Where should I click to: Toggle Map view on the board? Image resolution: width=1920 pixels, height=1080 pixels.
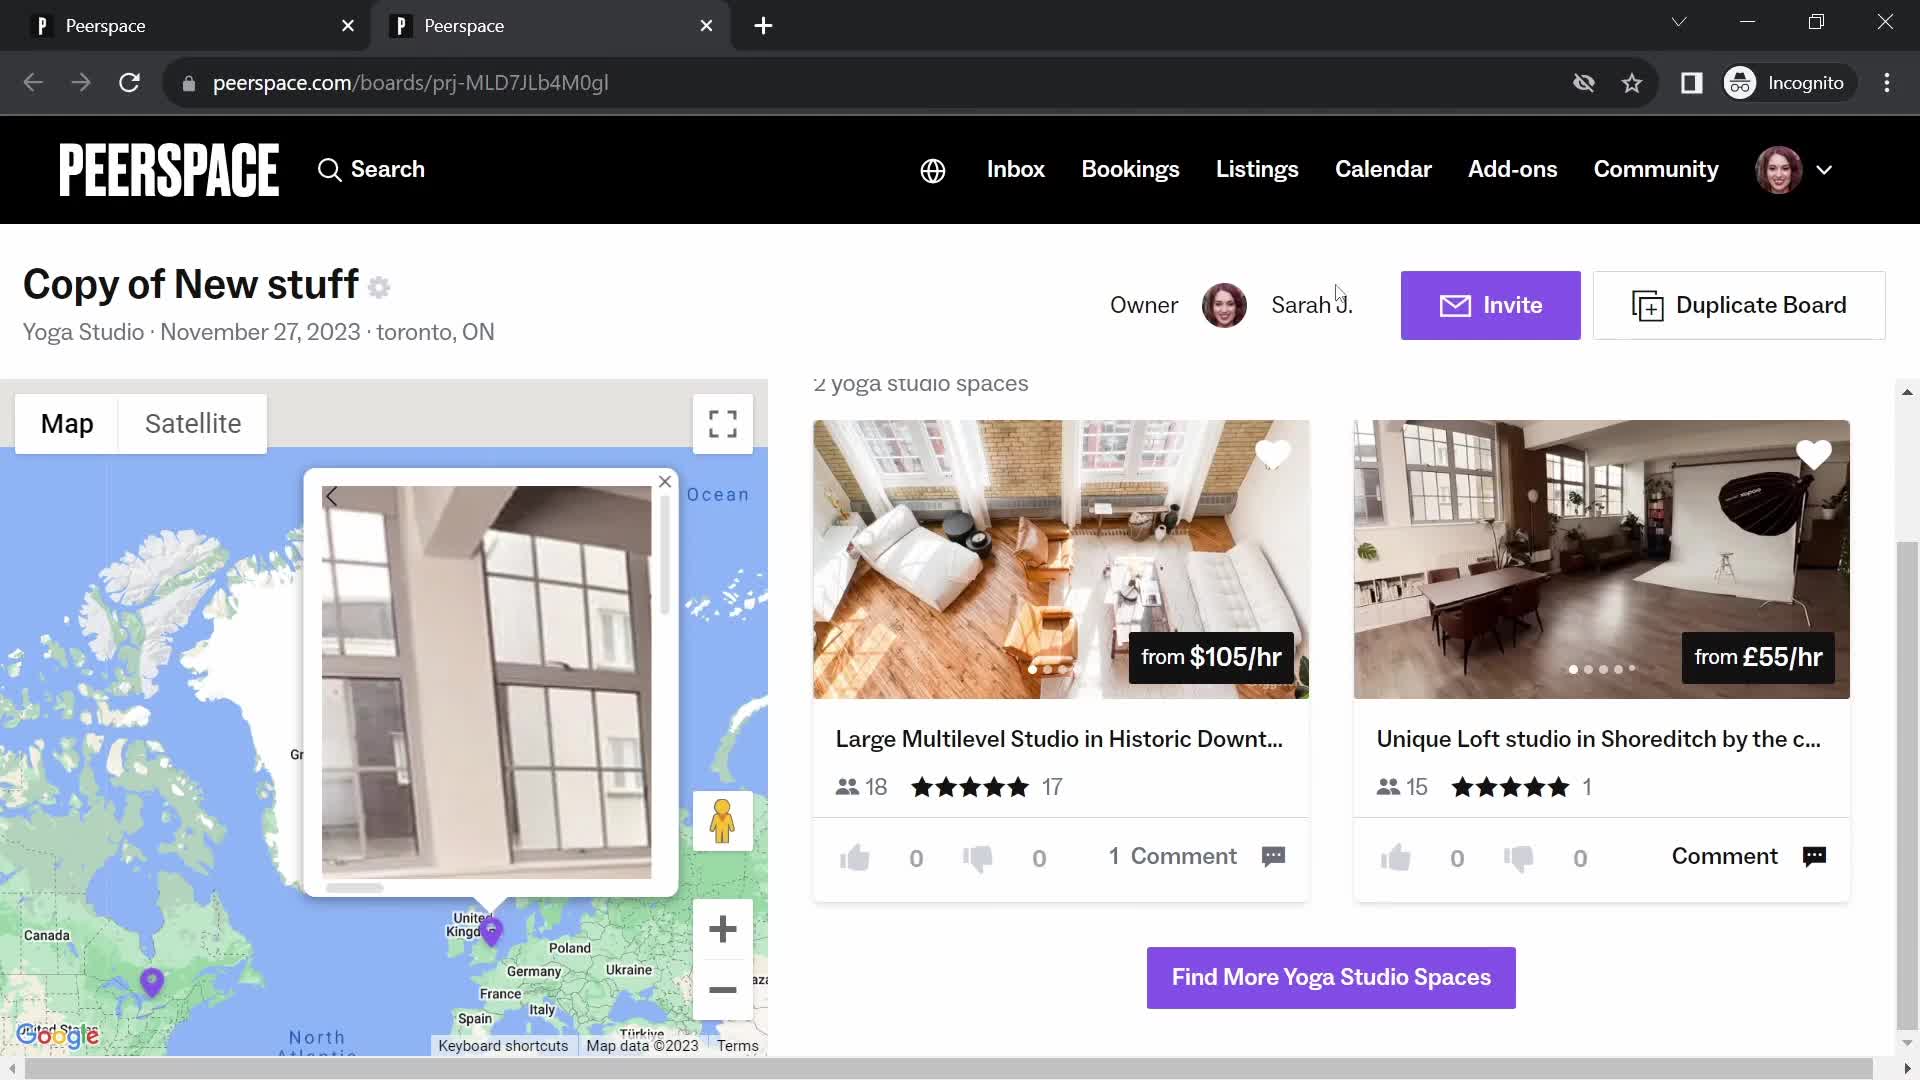click(x=67, y=423)
